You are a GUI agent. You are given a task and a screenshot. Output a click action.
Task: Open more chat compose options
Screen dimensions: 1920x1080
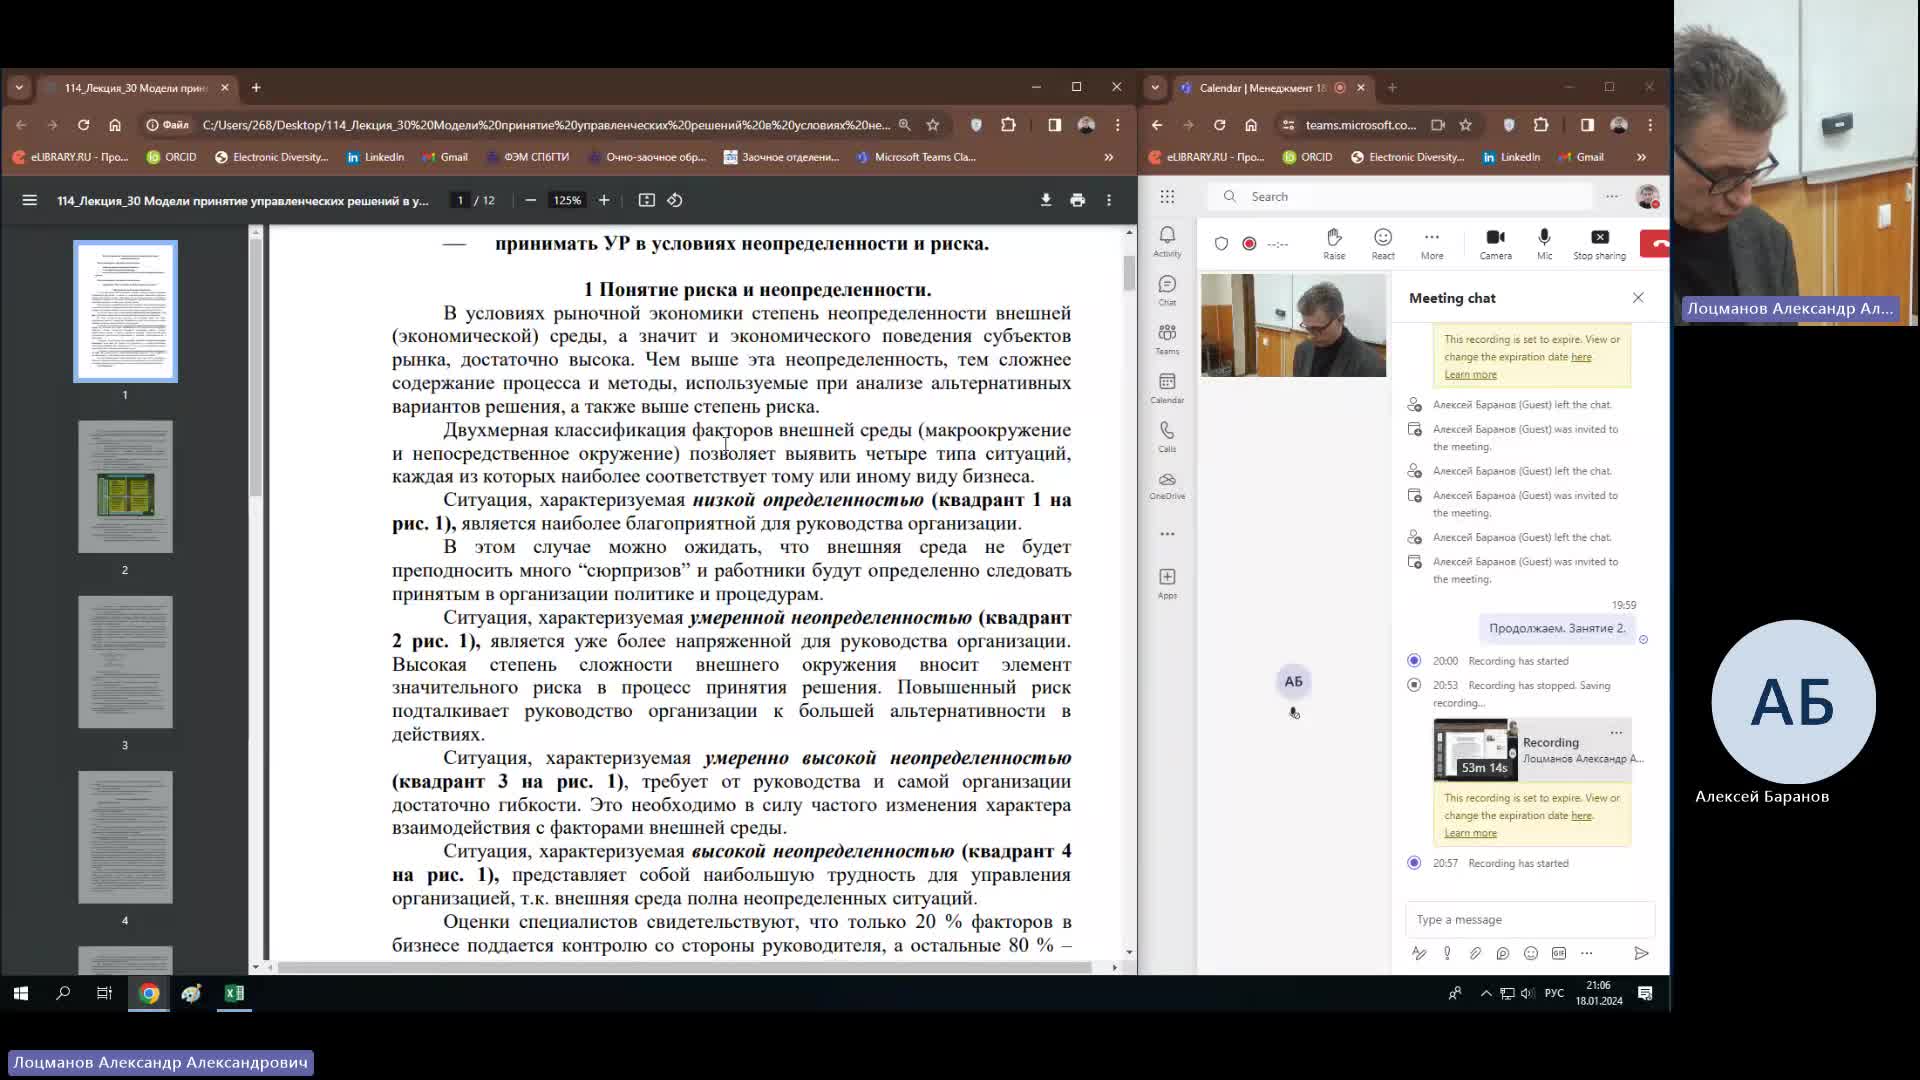pyautogui.click(x=1587, y=953)
